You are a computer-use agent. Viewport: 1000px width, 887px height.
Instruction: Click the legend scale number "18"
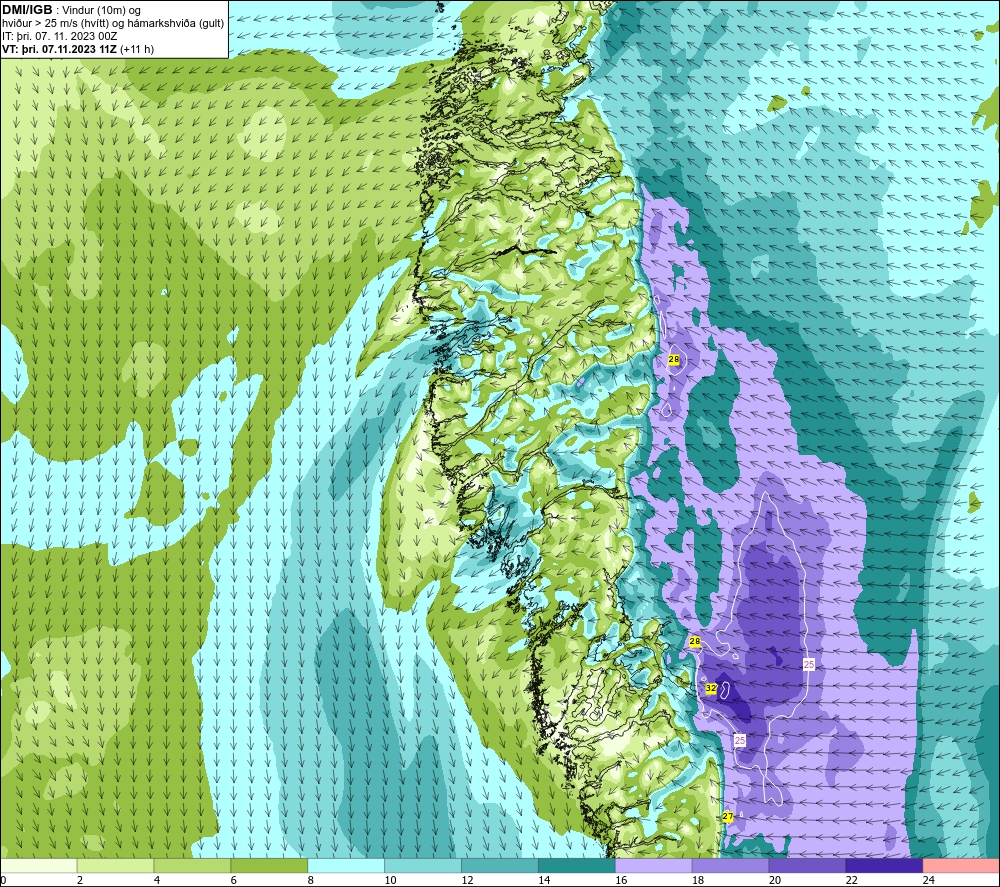(x=698, y=880)
